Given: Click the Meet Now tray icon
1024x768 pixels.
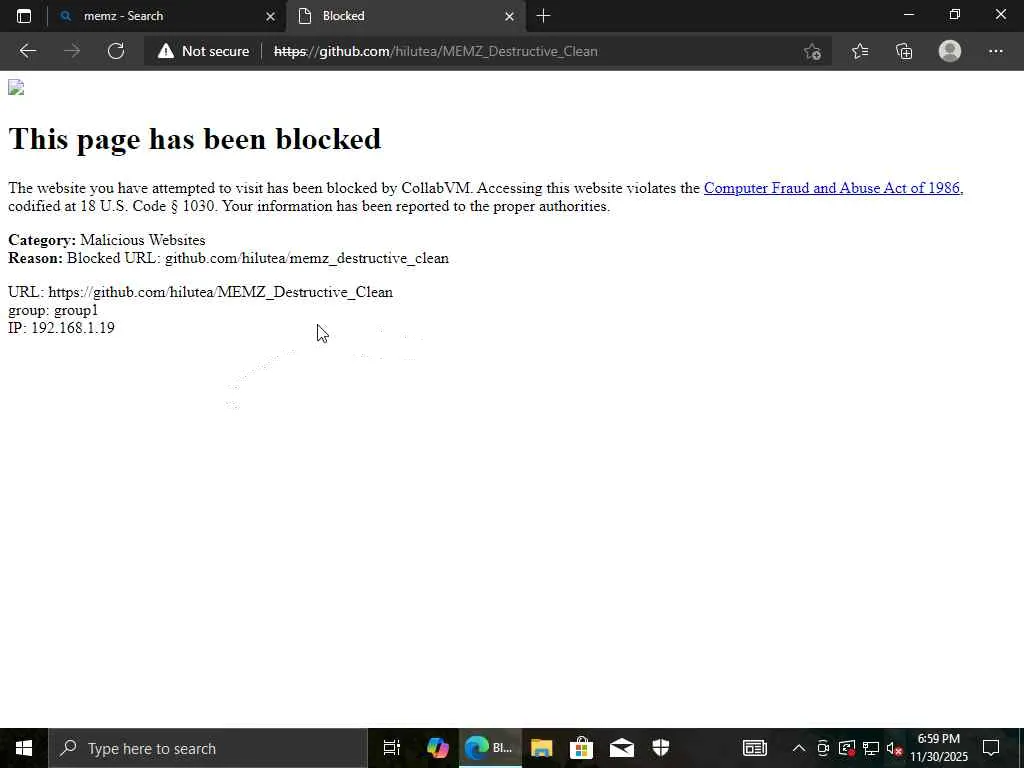Looking at the screenshot, I should [x=823, y=748].
